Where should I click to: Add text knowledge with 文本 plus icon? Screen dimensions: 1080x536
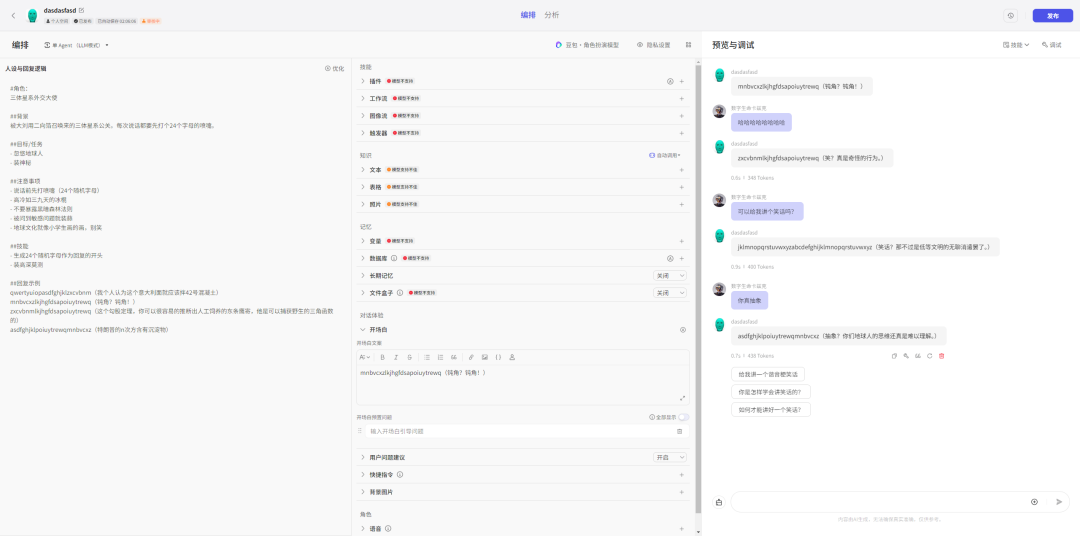click(x=682, y=169)
